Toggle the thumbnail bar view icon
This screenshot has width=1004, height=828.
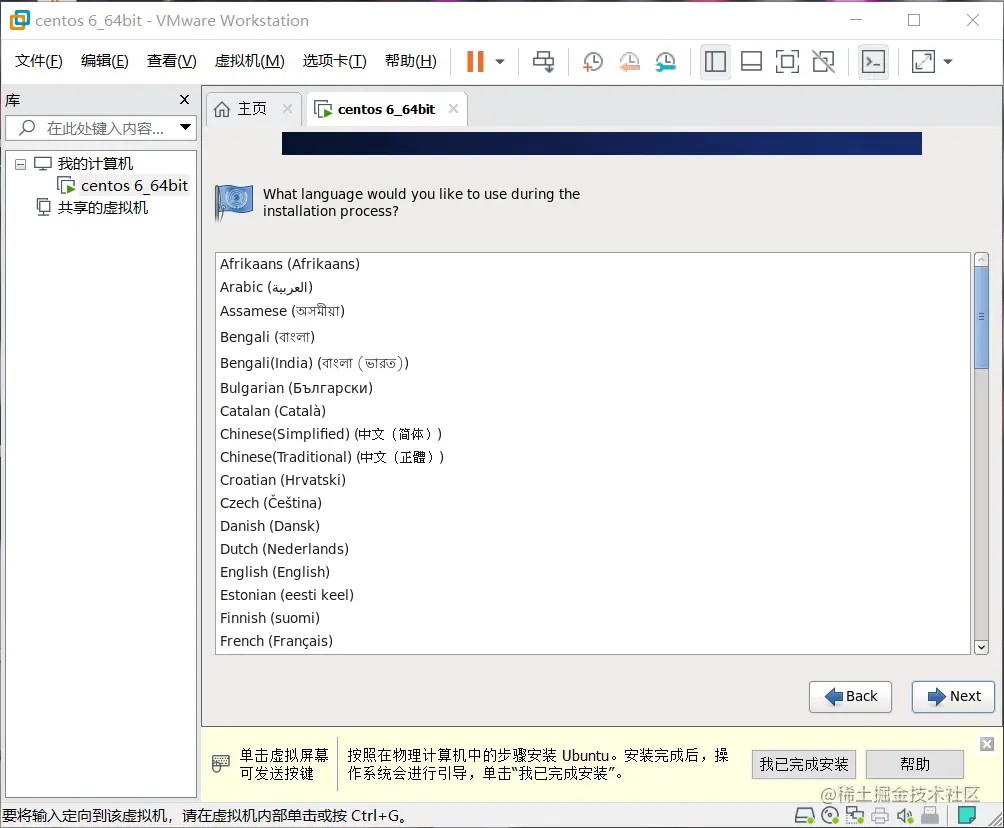pos(751,61)
